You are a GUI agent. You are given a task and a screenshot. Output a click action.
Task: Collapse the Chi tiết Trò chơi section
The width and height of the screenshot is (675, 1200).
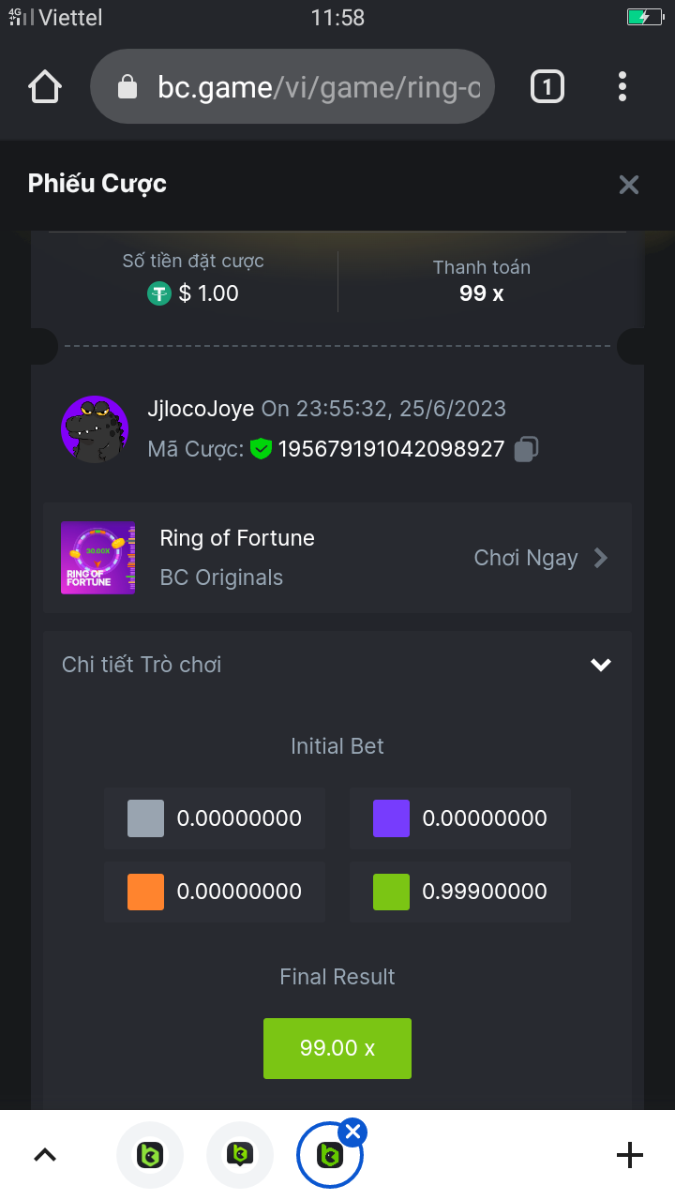coord(600,665)
